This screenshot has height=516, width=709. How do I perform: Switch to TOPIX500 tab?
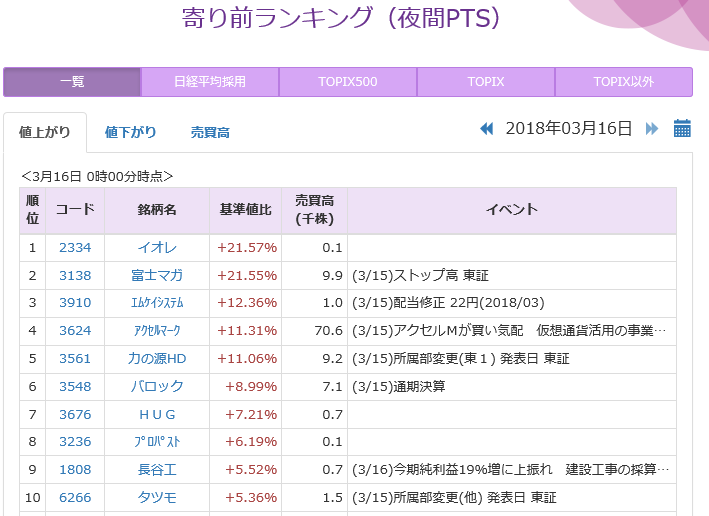348,82
